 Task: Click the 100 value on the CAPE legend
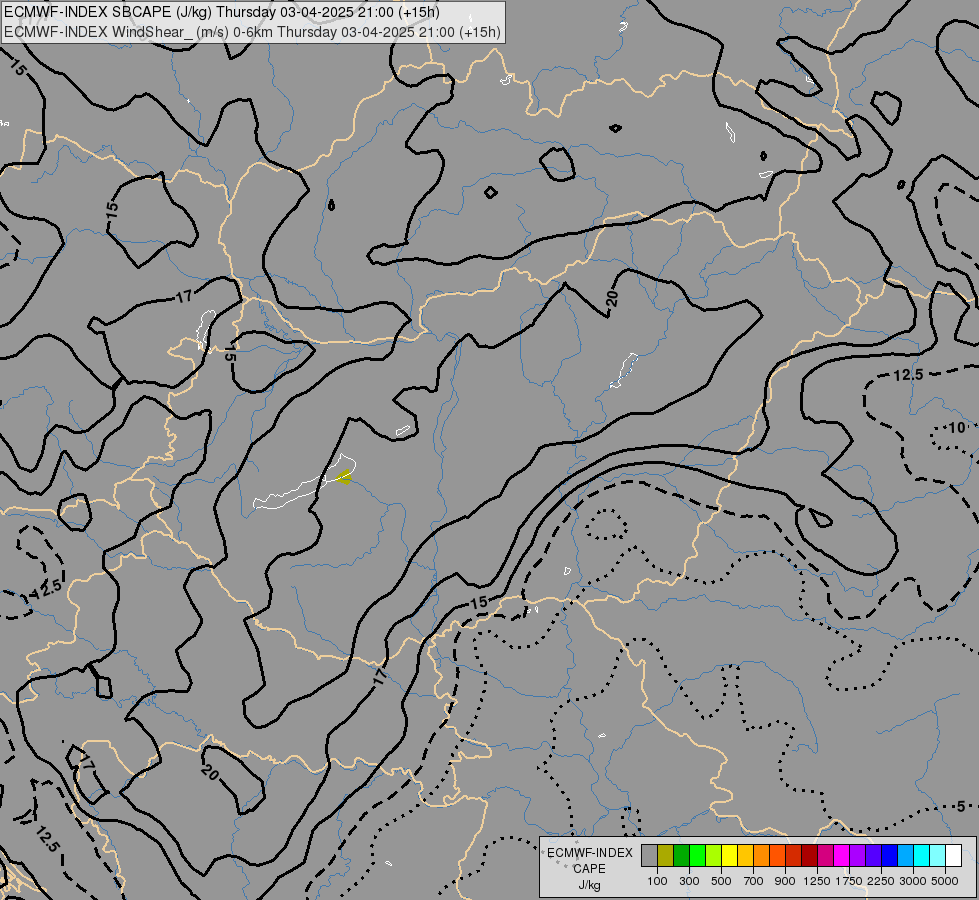coord(657,881)
